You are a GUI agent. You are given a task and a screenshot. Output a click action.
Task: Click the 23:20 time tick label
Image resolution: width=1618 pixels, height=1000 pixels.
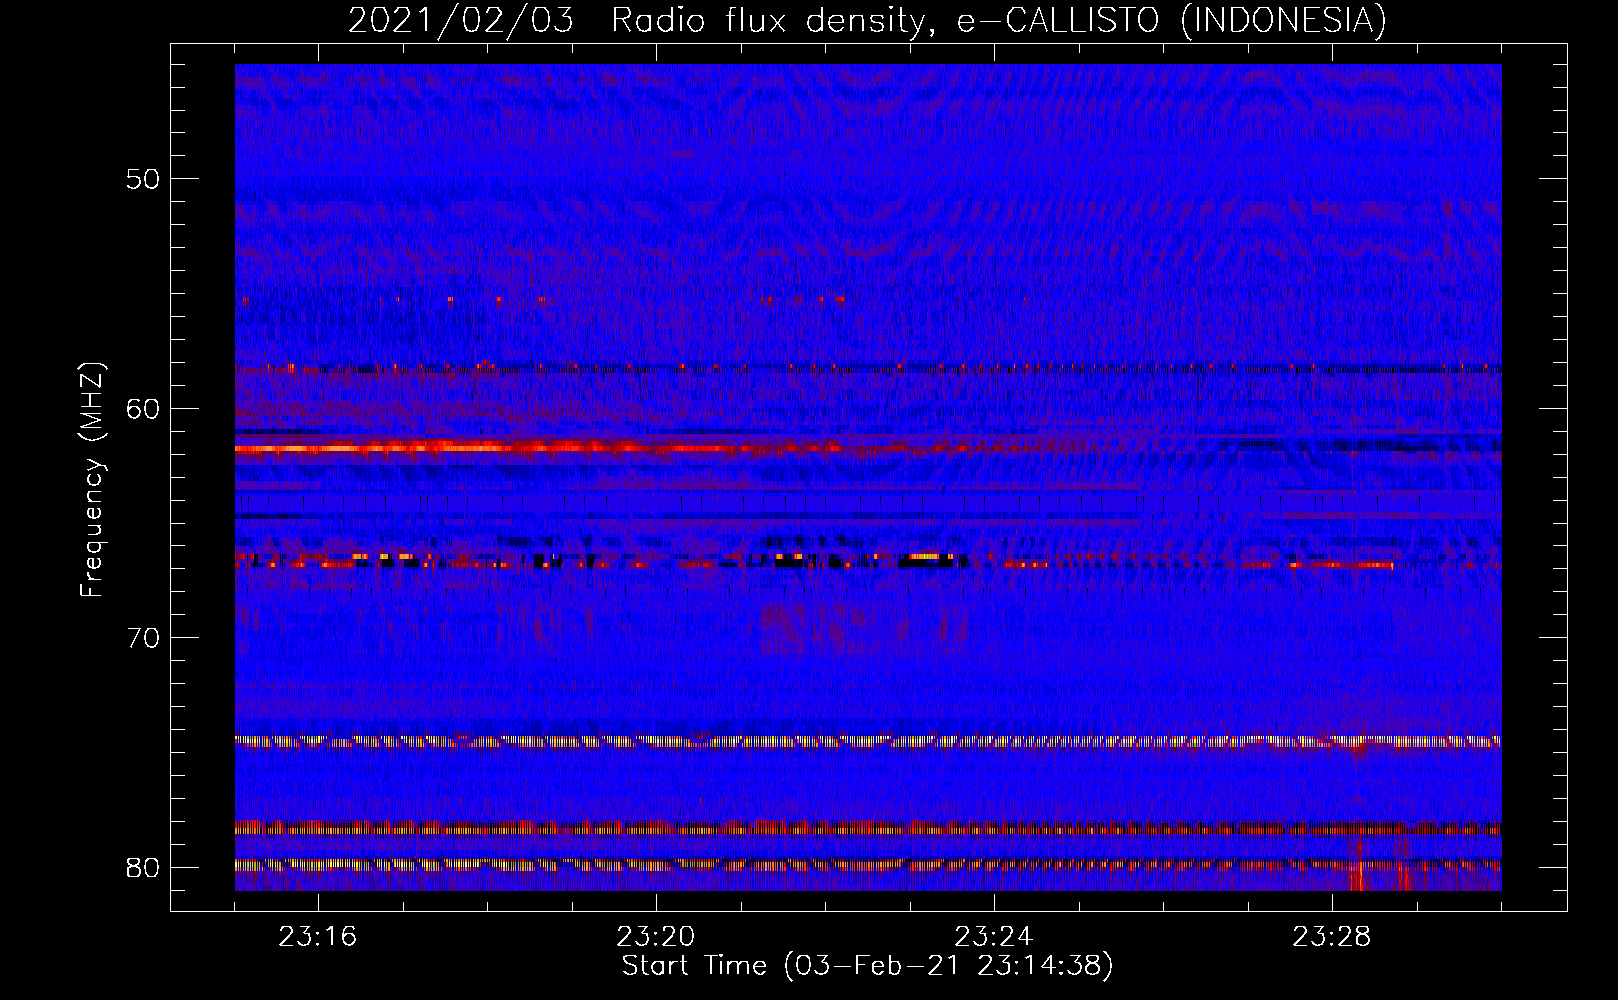(656, 937)
